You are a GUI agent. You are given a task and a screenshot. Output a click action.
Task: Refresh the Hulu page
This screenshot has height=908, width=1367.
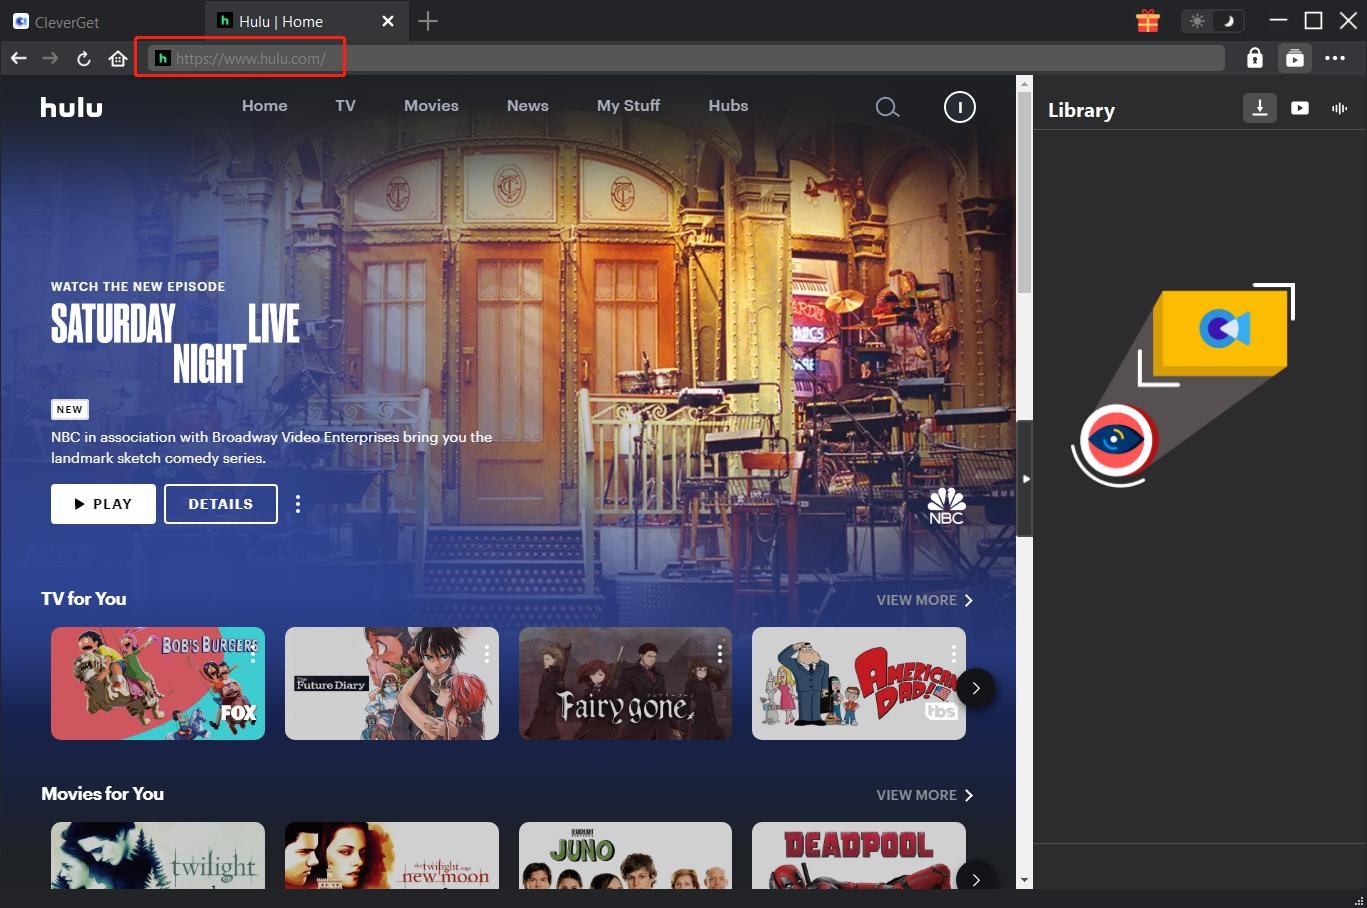[84, 57]
